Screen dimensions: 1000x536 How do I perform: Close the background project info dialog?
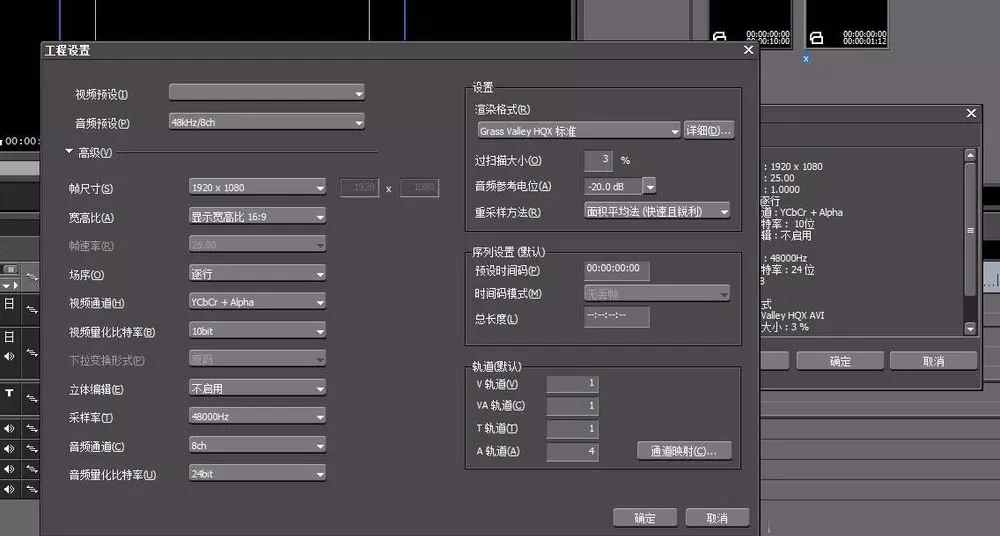[971, 113]
